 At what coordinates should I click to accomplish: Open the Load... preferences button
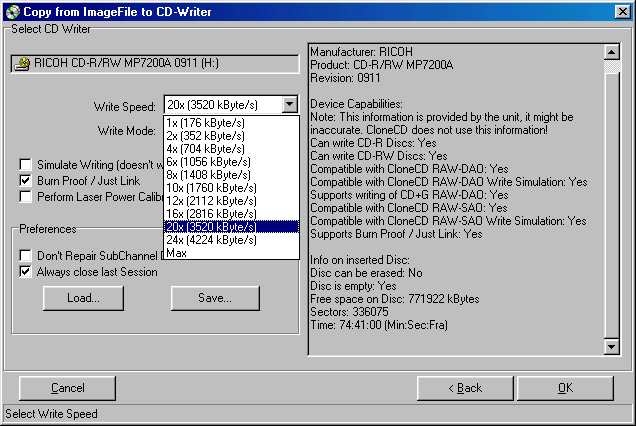83,298
